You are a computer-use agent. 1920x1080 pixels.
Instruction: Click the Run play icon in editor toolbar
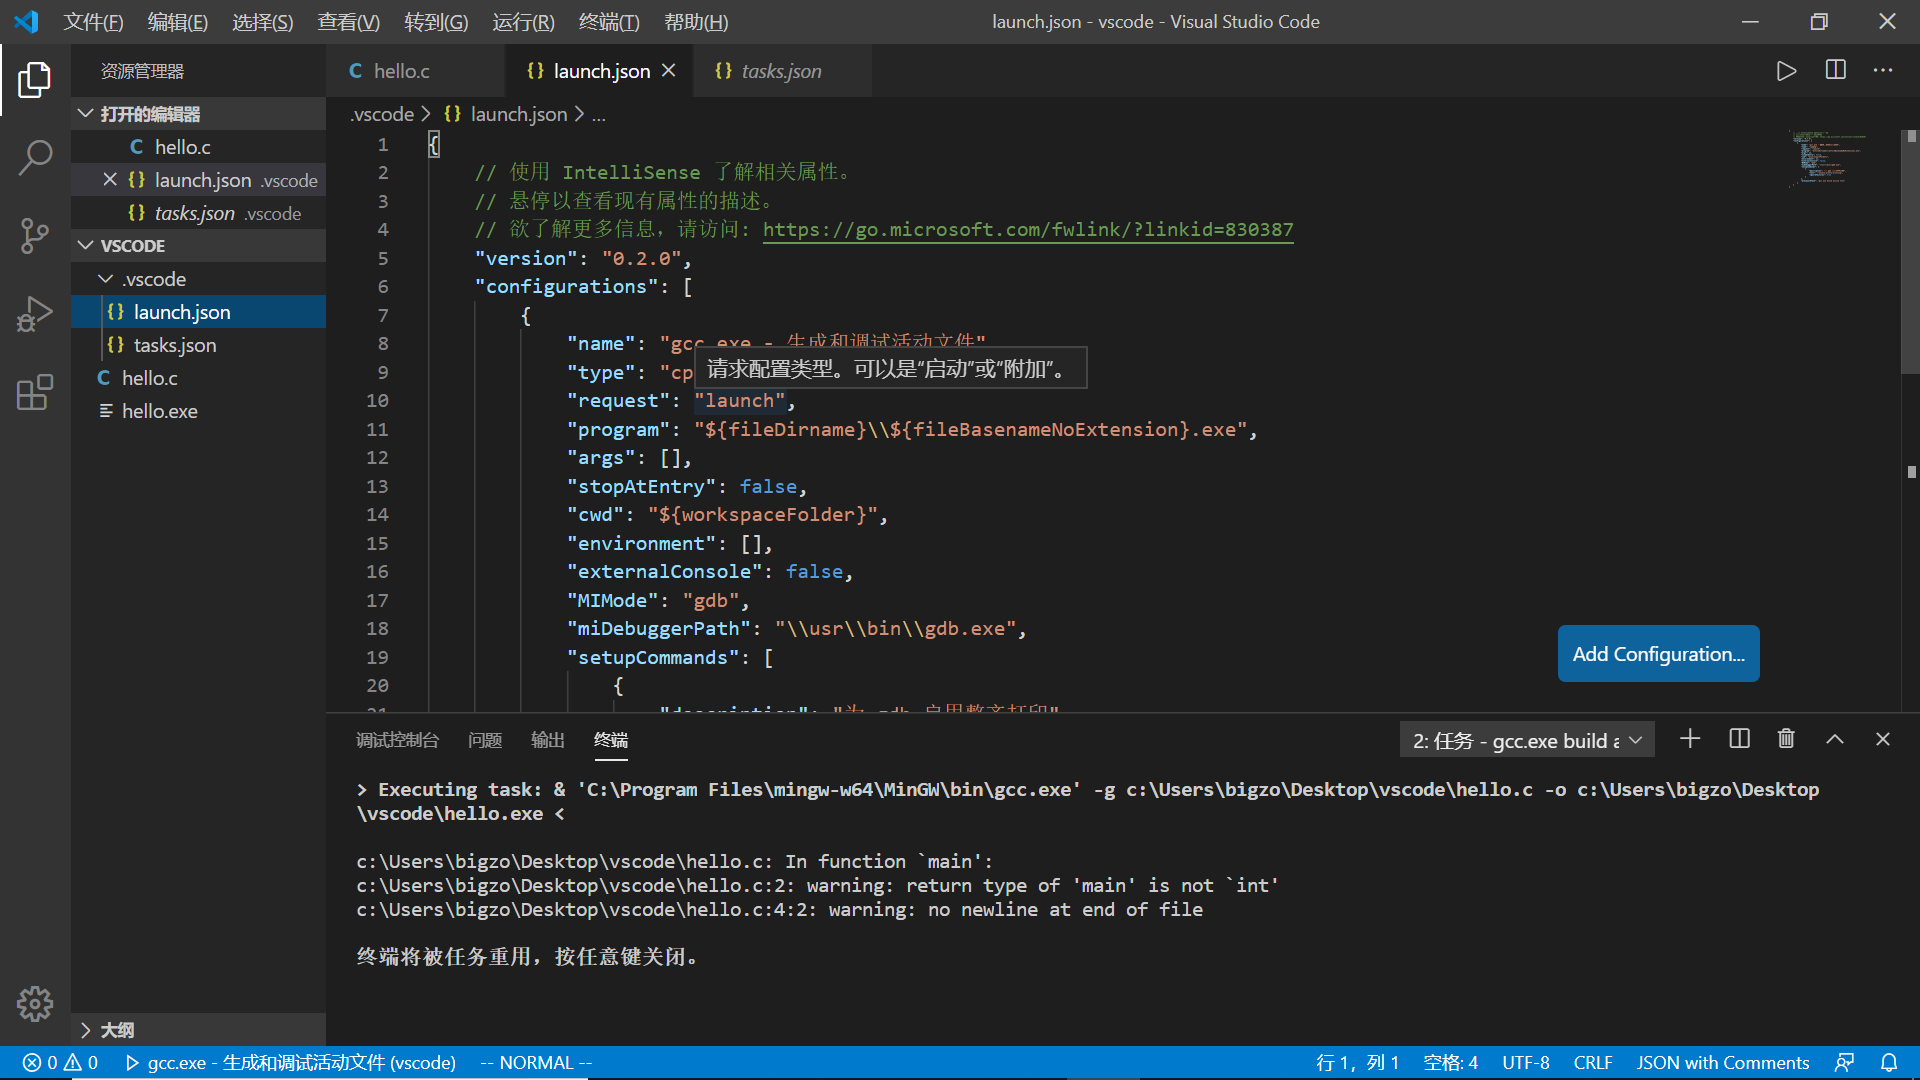(1786, 71)
